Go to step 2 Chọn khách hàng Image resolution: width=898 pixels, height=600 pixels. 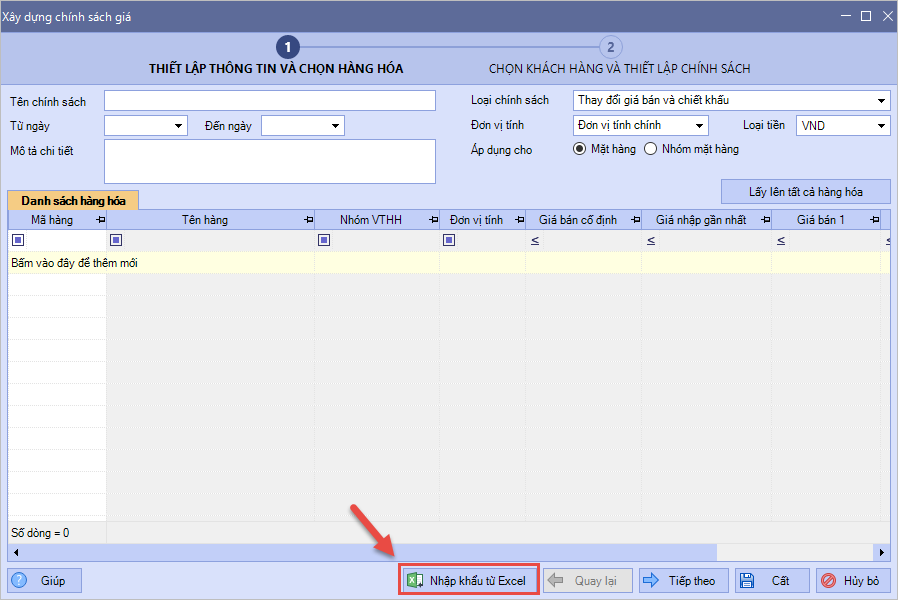[x=610, y=47]
